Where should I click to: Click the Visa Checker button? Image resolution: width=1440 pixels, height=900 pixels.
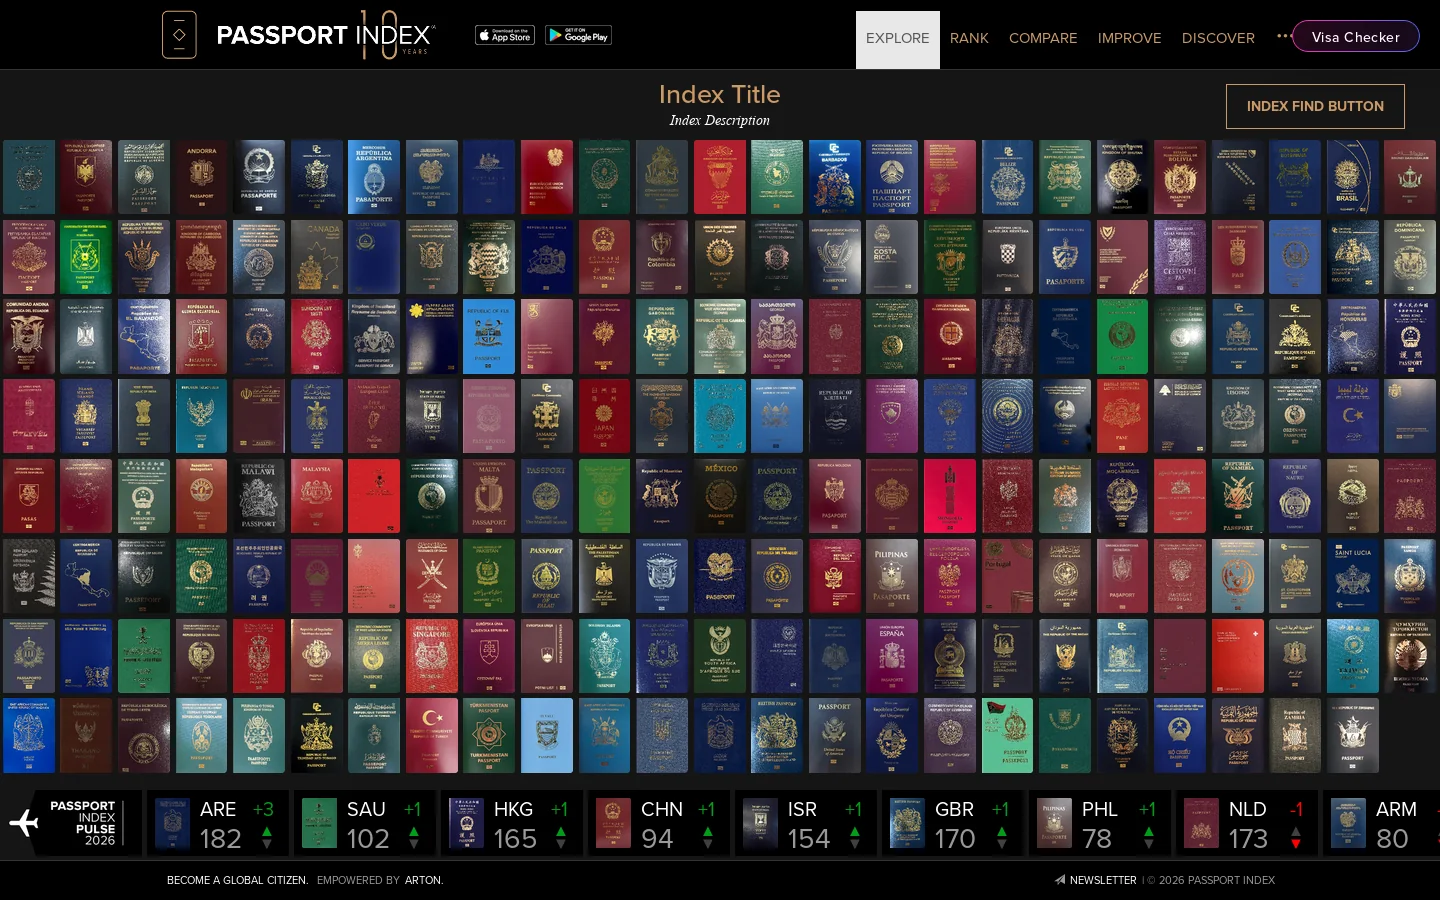point(1356,36)
